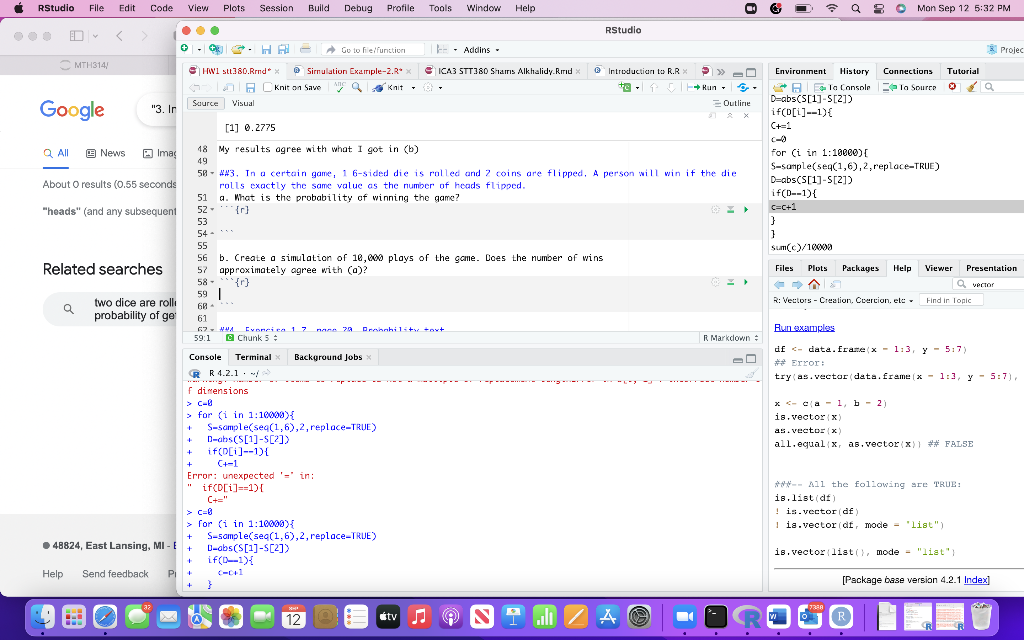Switch to ICA3 STT380 Shams Alkhalidy.Rmd tab
The height and width of the screenshot is (640, 1024).
click(505, 71)
